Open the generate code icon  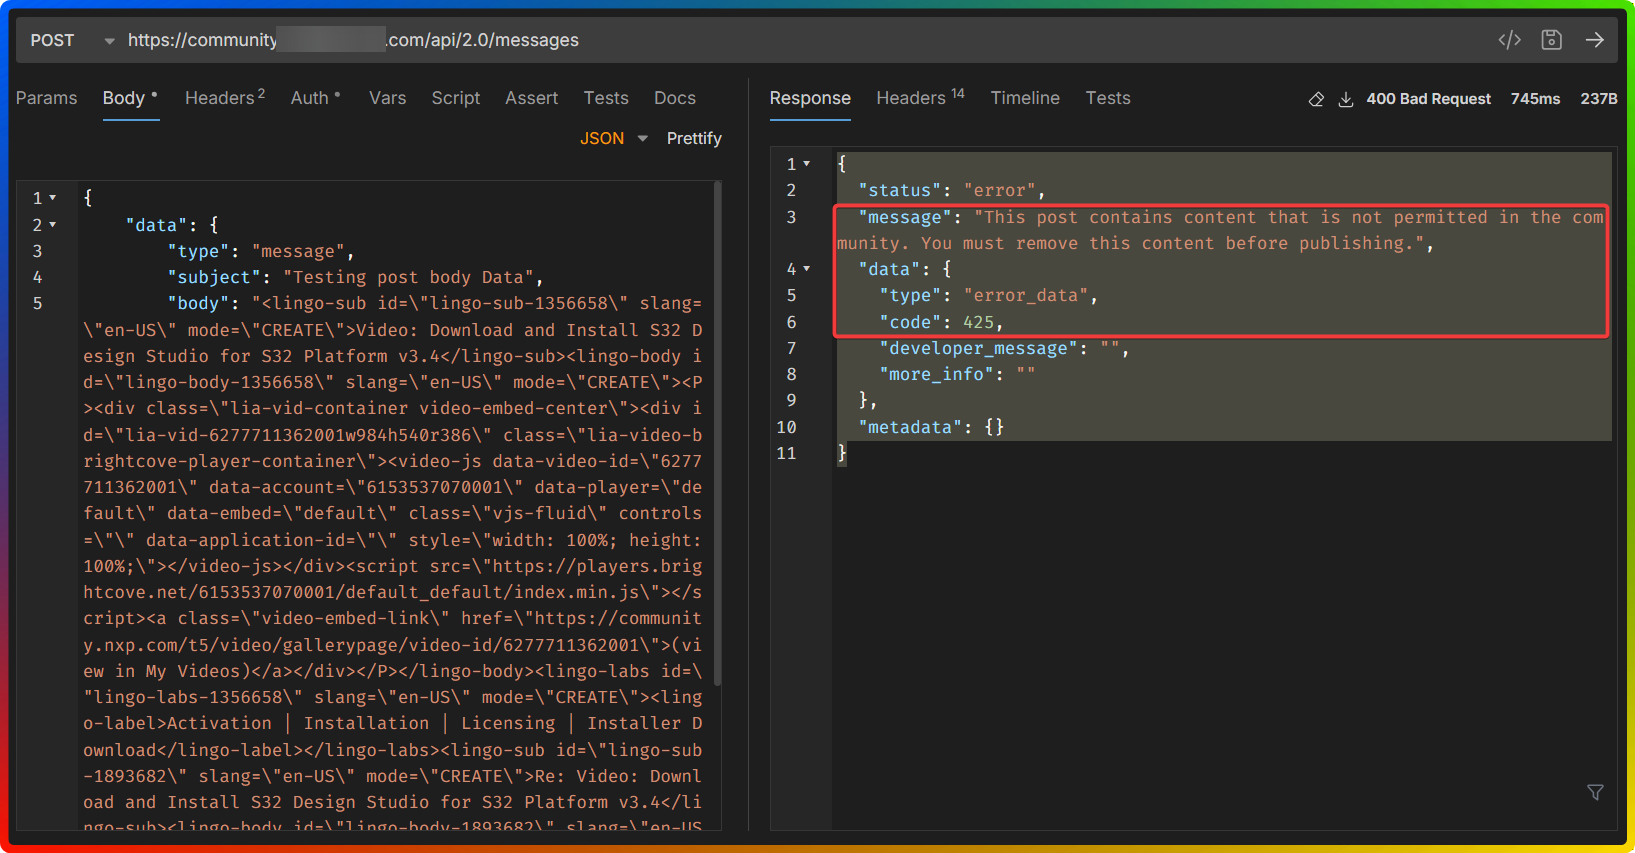point(1509,40)
